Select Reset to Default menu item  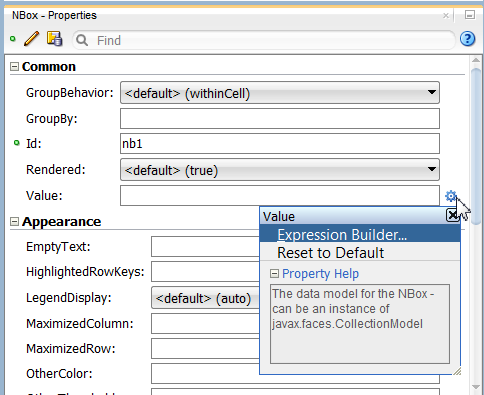pyautogui.click(x=360, y=253)
